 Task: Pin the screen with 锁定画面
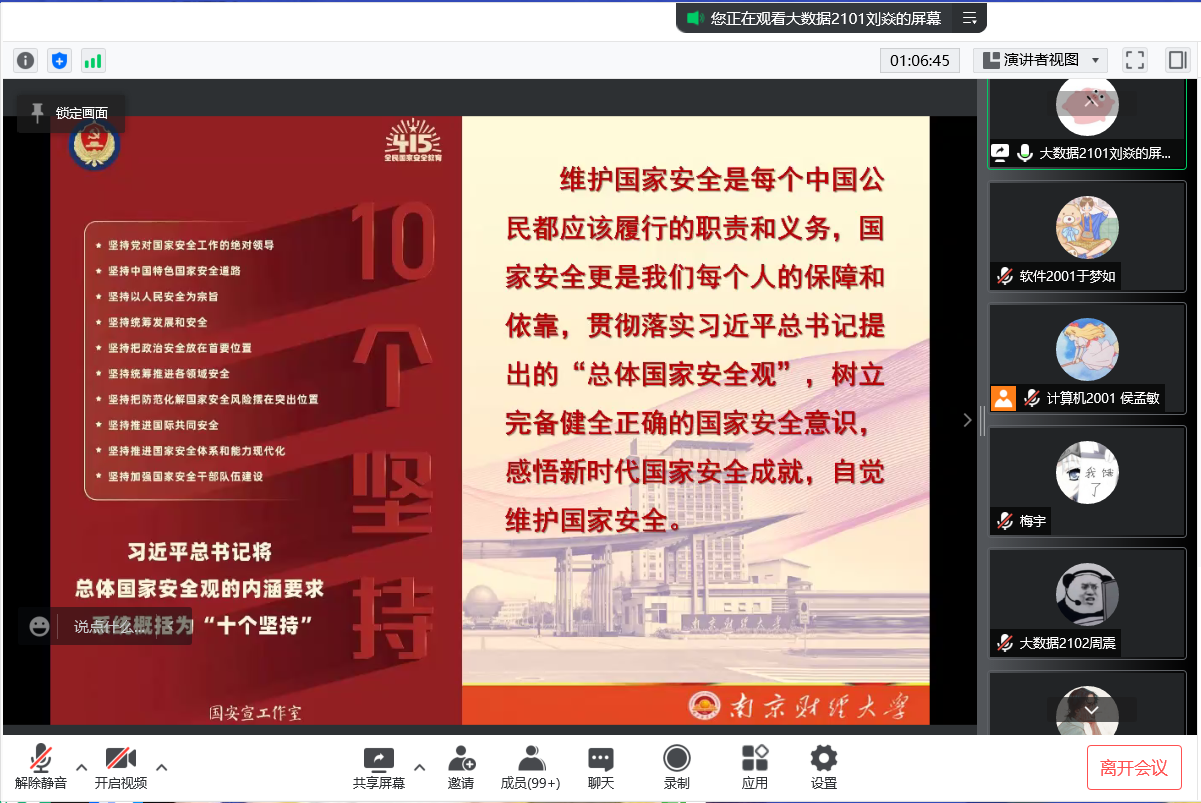pyautogui.click(x=70, y=113)
